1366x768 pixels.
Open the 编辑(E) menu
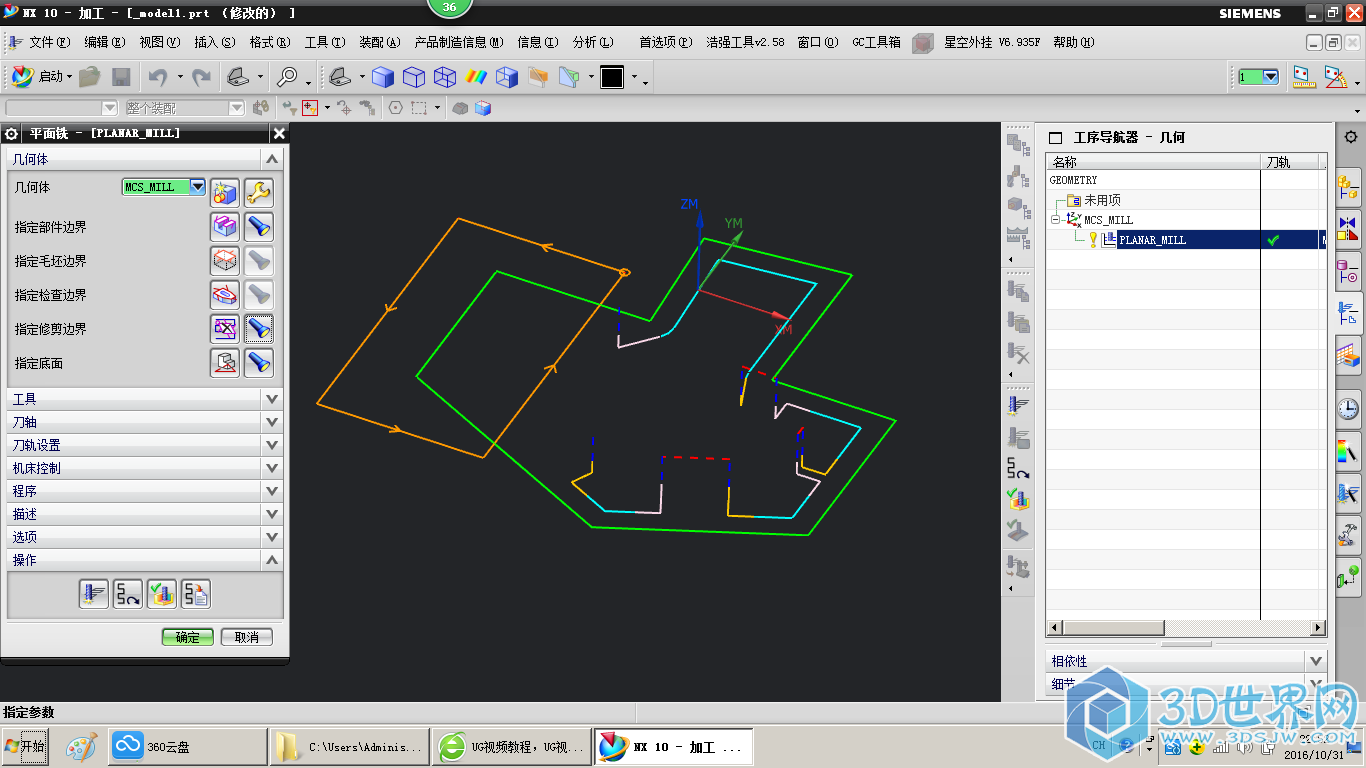tap(104, 42)
